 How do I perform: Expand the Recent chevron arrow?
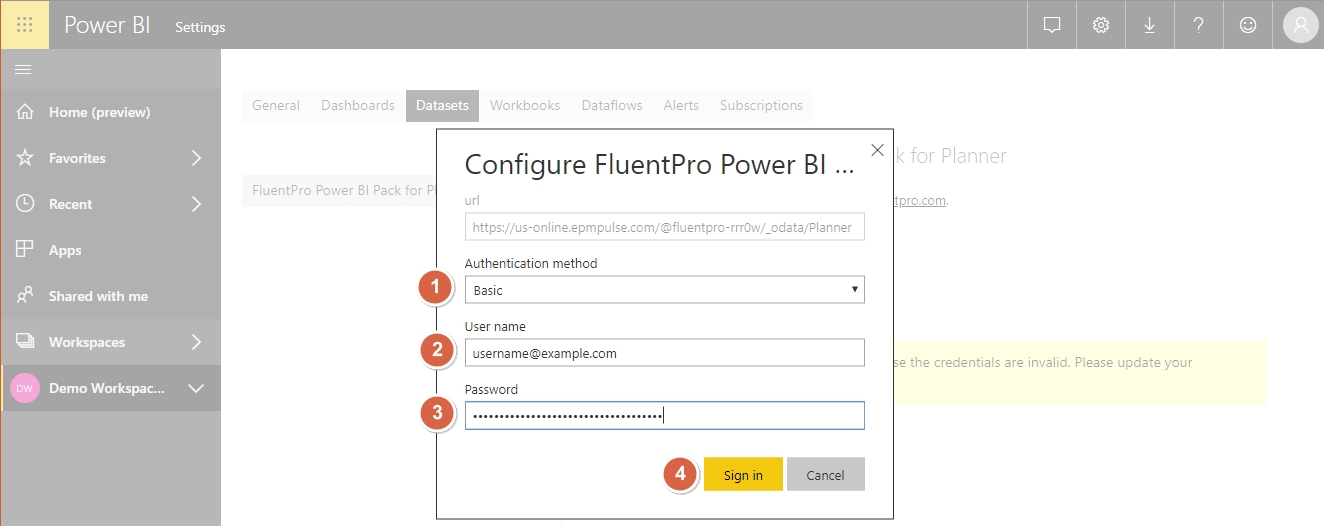pos(196,204)
